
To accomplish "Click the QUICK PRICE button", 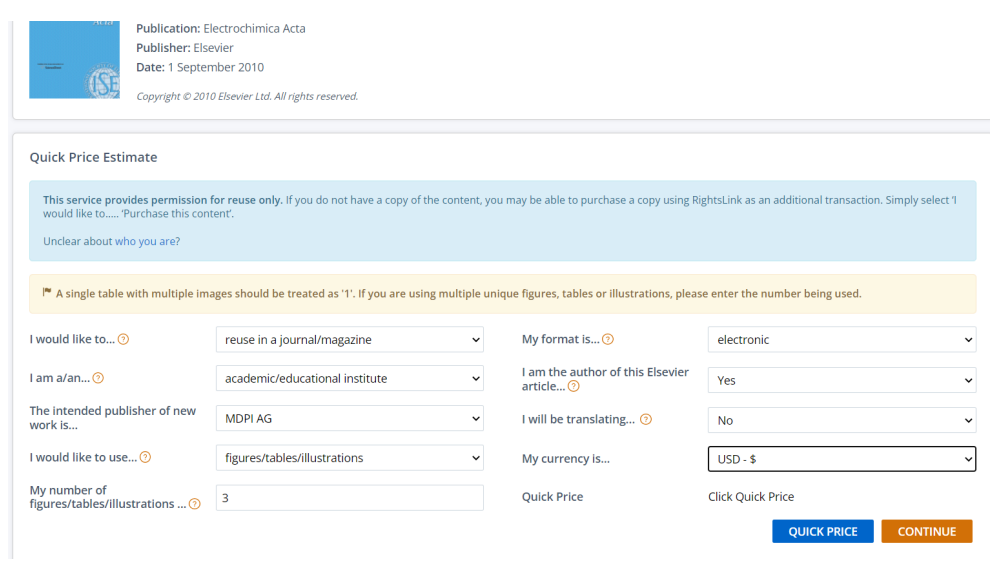I will [823, 532].
